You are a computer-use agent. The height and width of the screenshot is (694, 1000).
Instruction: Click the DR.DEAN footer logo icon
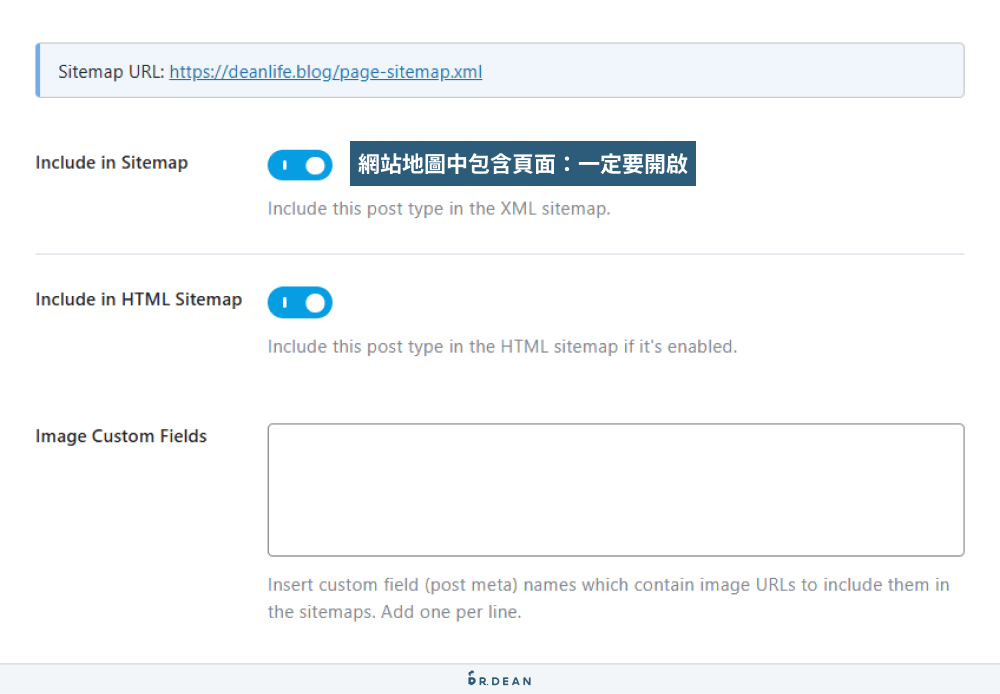472,678
